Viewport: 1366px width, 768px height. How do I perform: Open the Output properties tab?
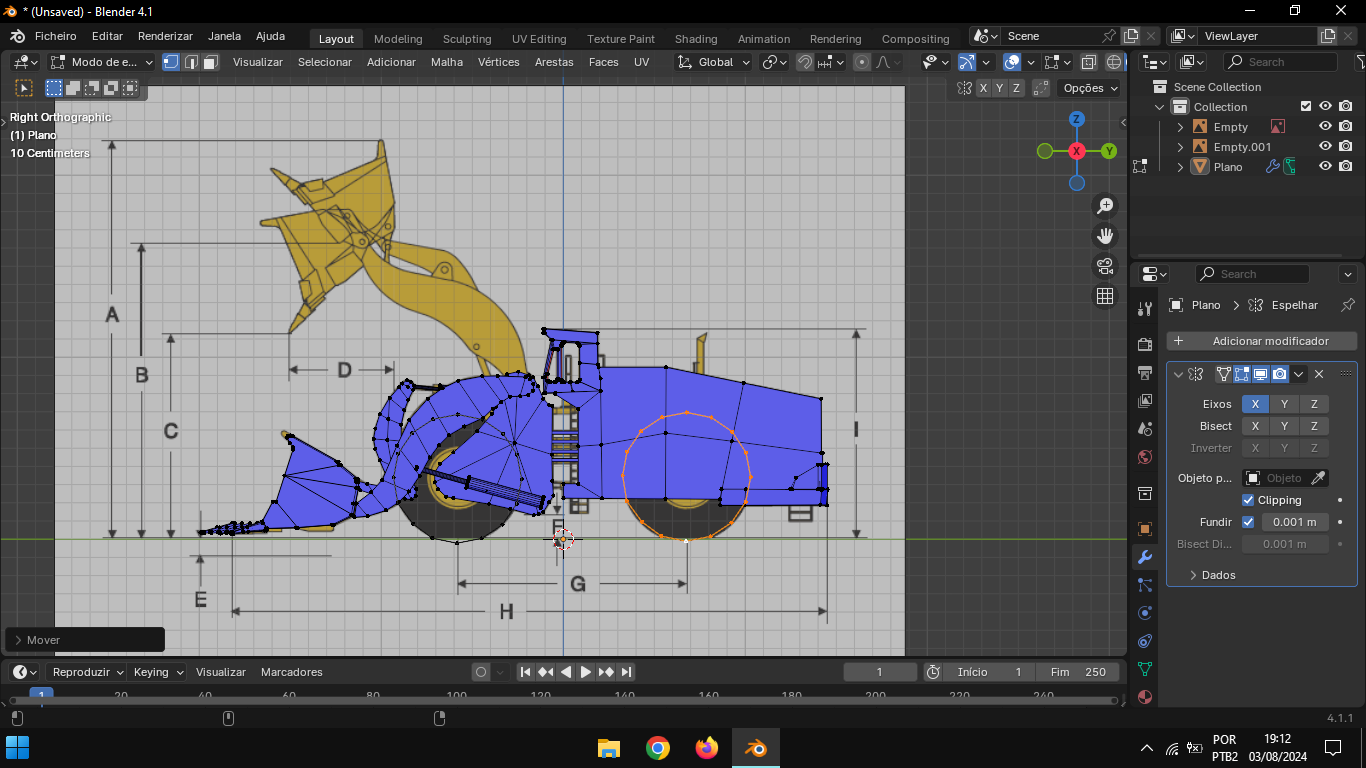tap(1145, 373)
